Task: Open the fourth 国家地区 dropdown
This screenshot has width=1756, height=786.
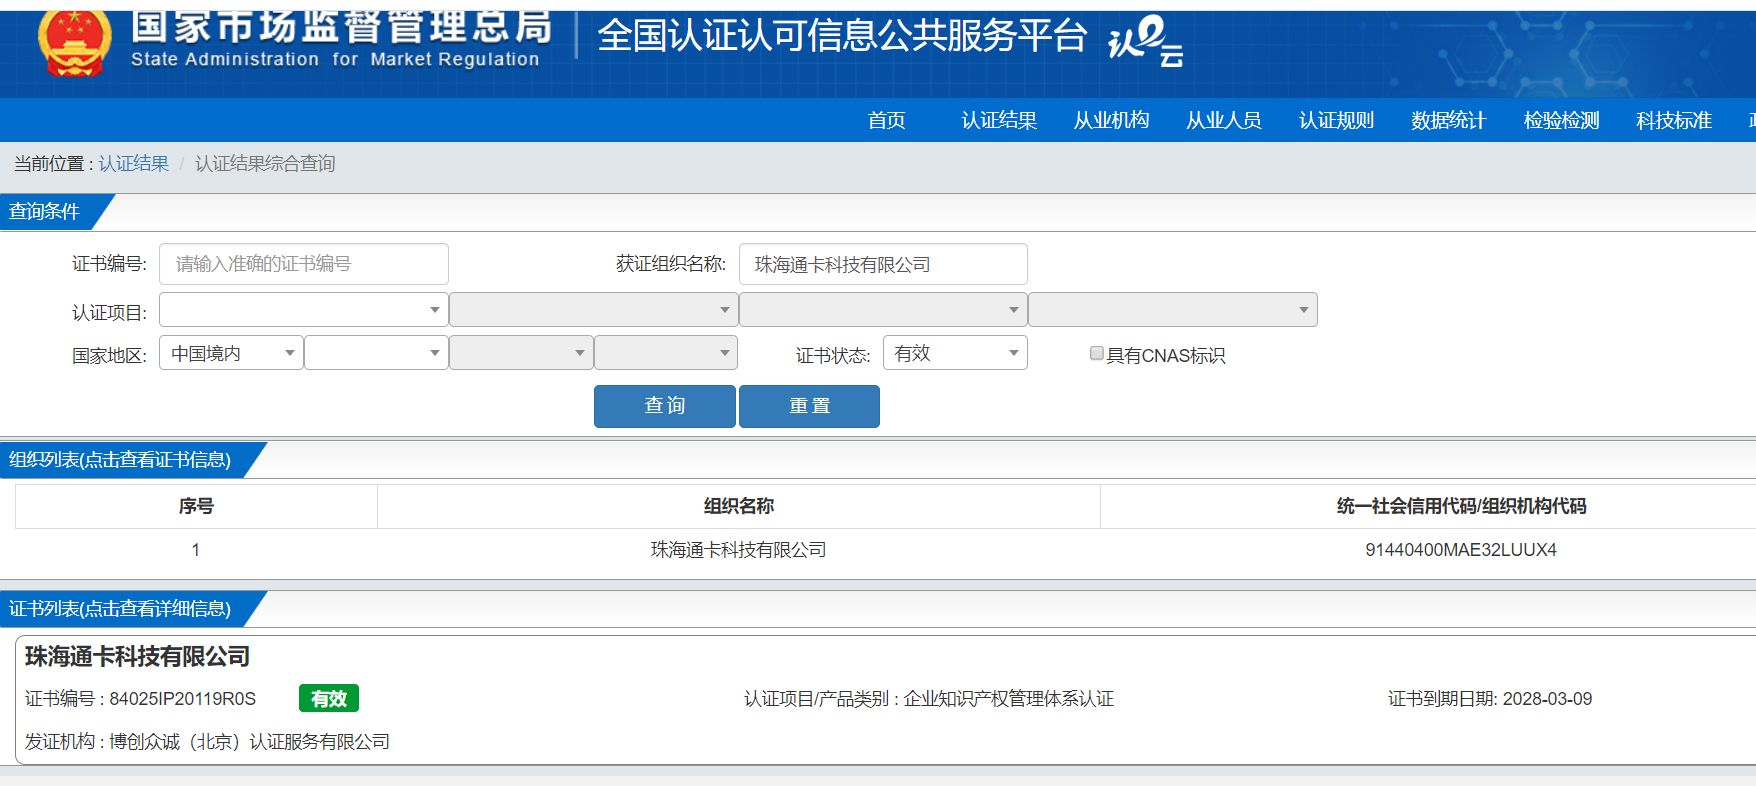Action: point(666,353)
